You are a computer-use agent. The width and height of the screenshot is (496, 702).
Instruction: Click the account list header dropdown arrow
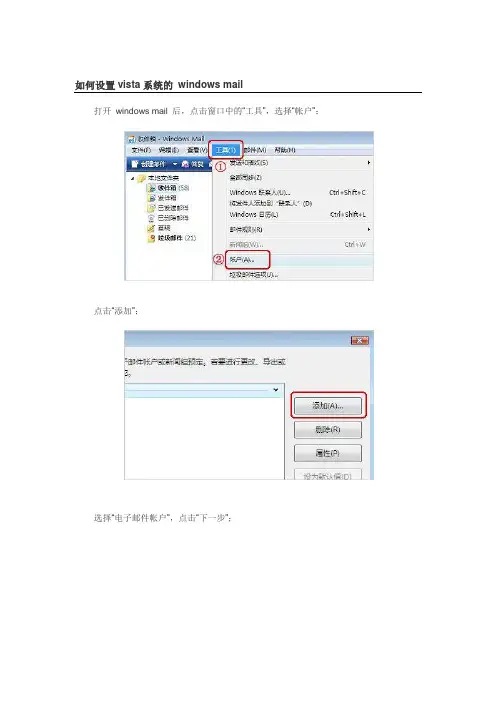pos(276,390)
